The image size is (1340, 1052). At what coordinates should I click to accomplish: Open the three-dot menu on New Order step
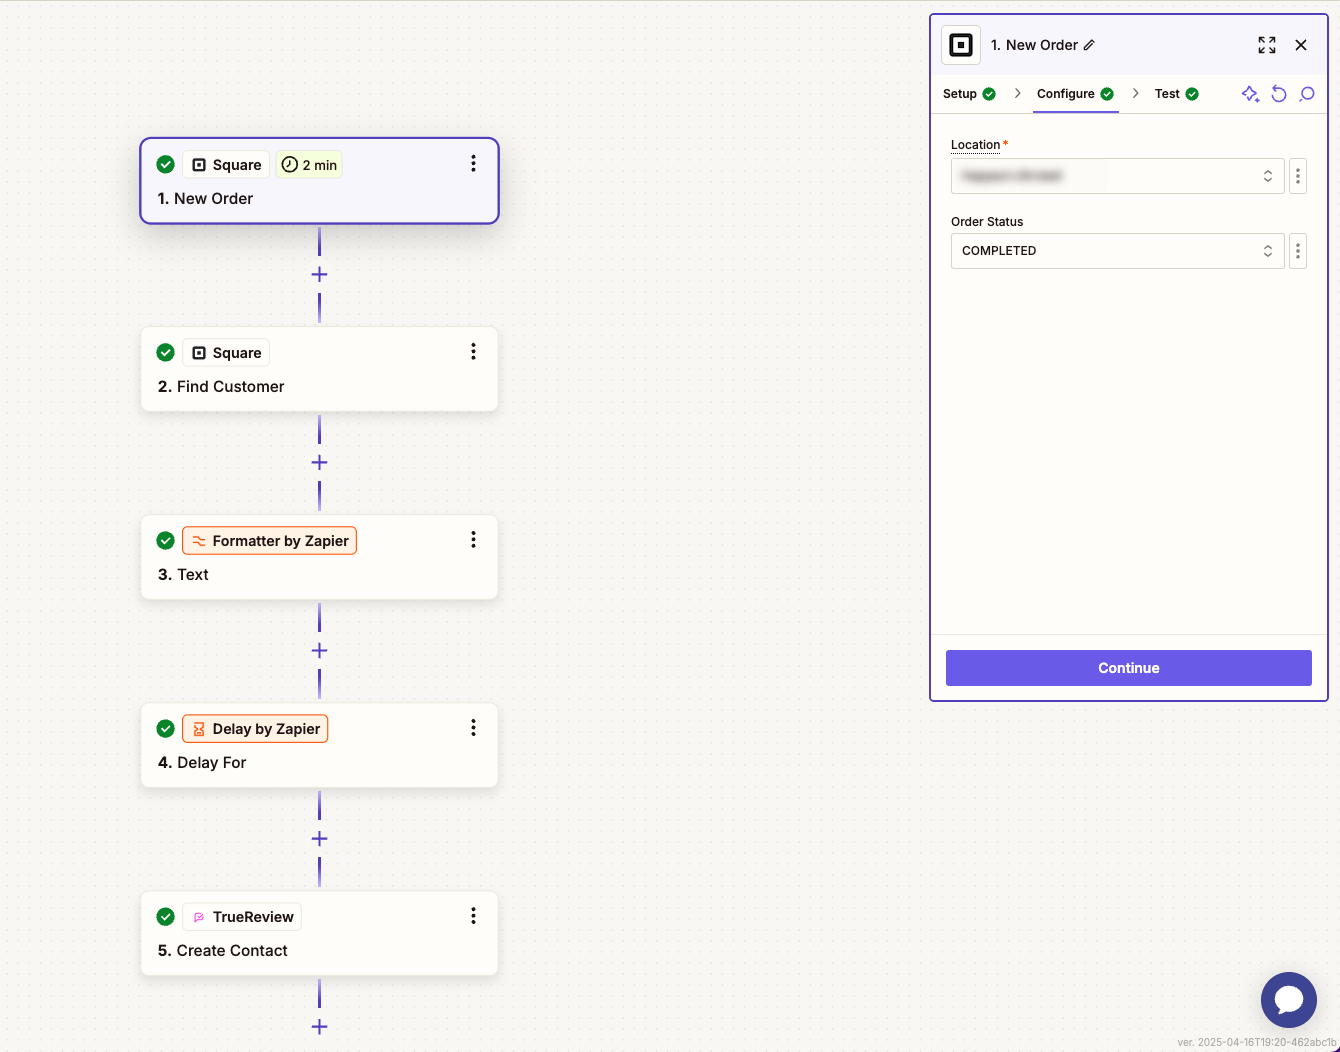(x=473, y=164)
